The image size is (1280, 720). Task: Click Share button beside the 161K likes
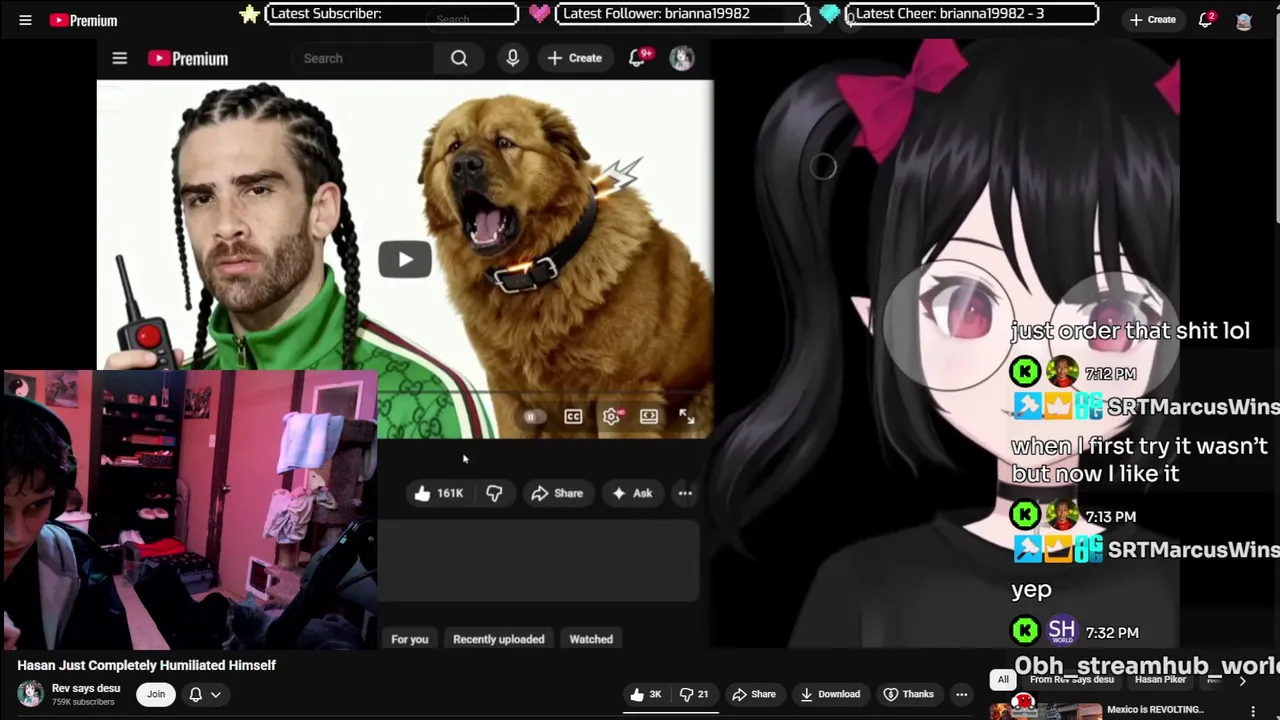pos(557,493)
